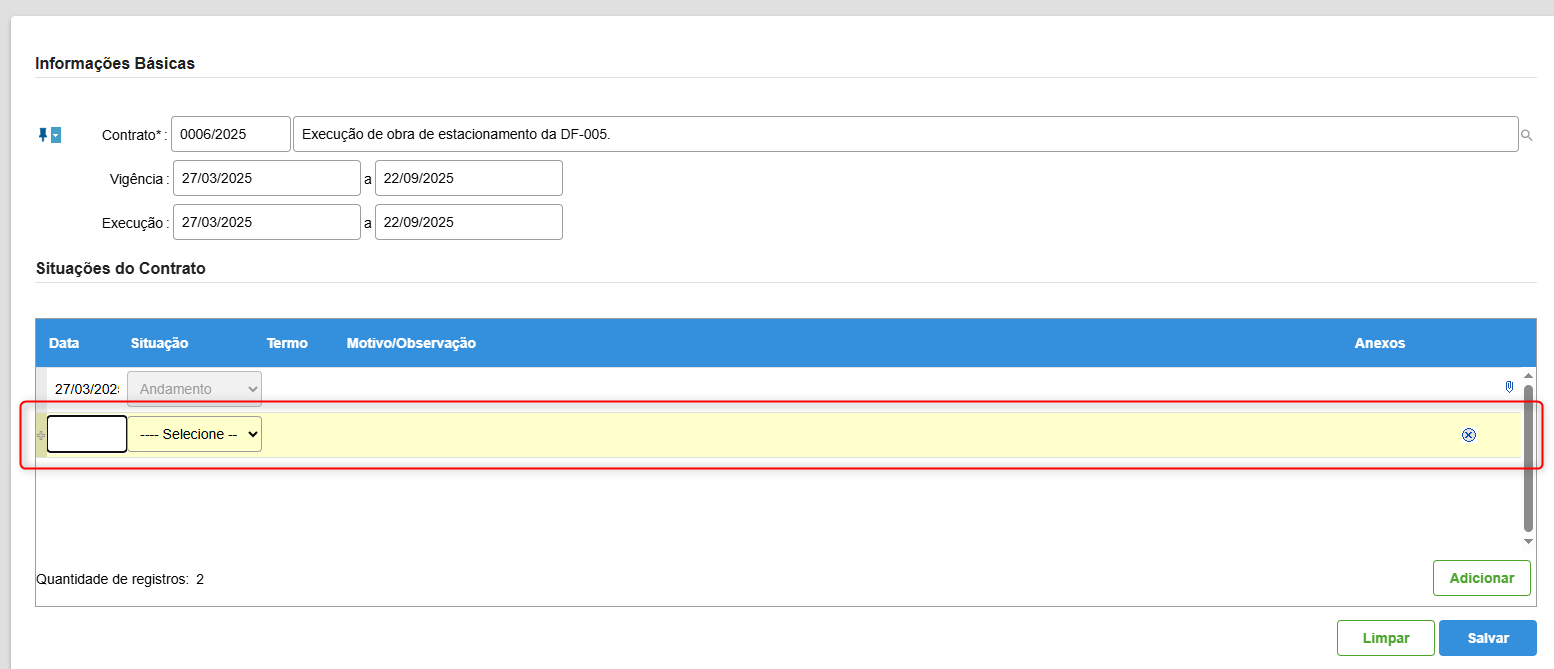The image size is (1554, 669).
Task: Click the Limpar button
Action: [1386, 638]
